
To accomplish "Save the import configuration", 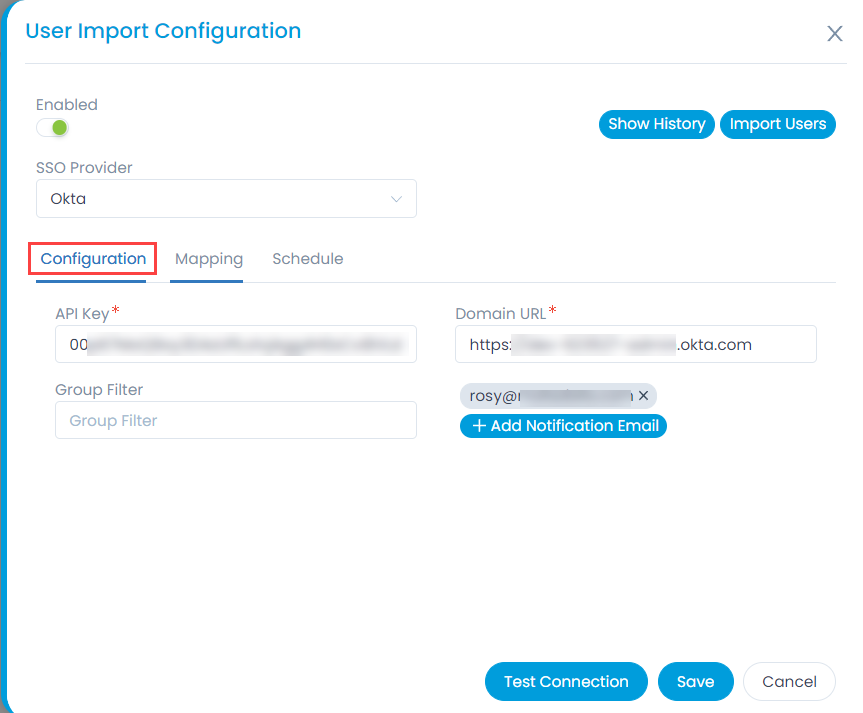I will pos(696,682).
